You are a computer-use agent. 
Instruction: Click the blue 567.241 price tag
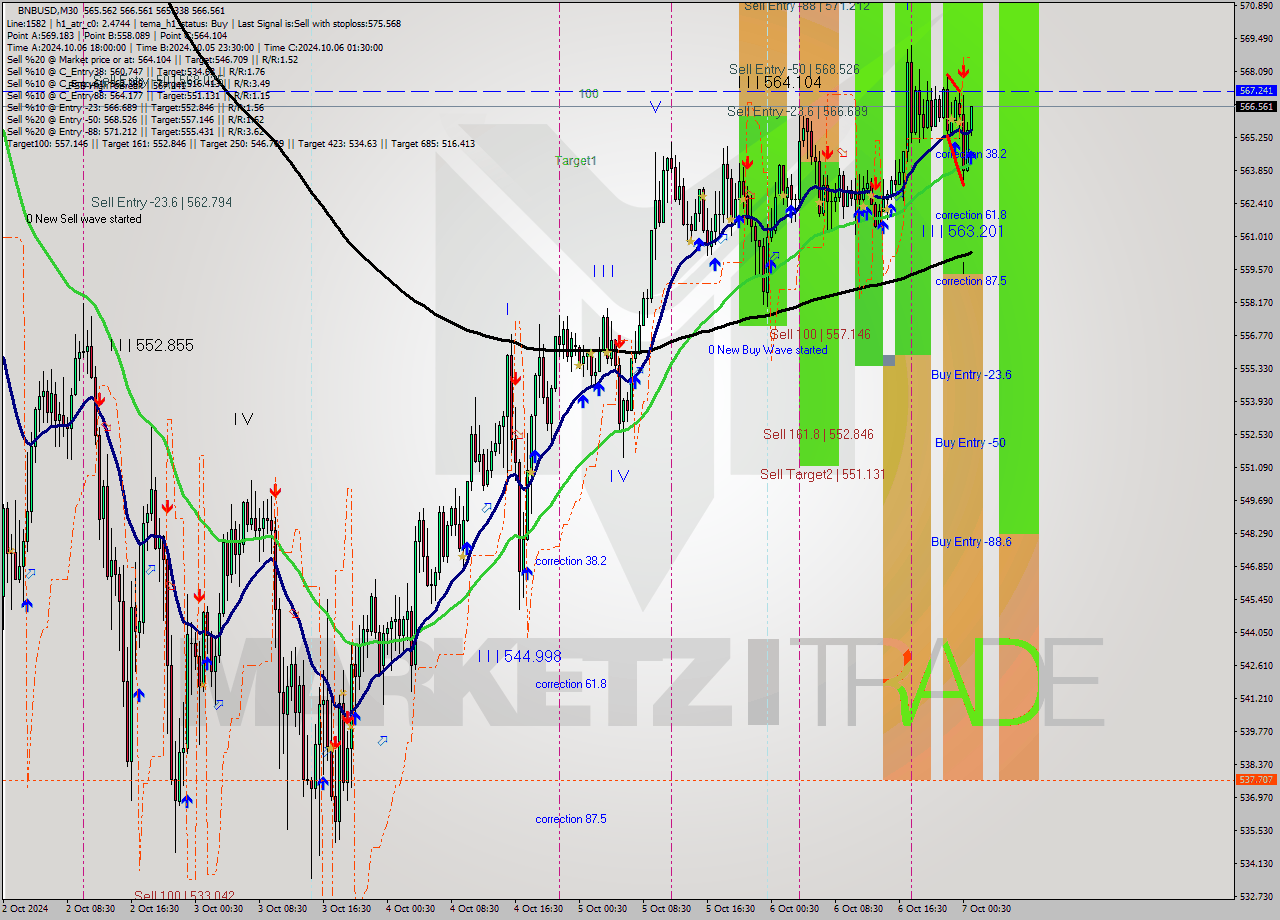click(x=1256, y=90)
